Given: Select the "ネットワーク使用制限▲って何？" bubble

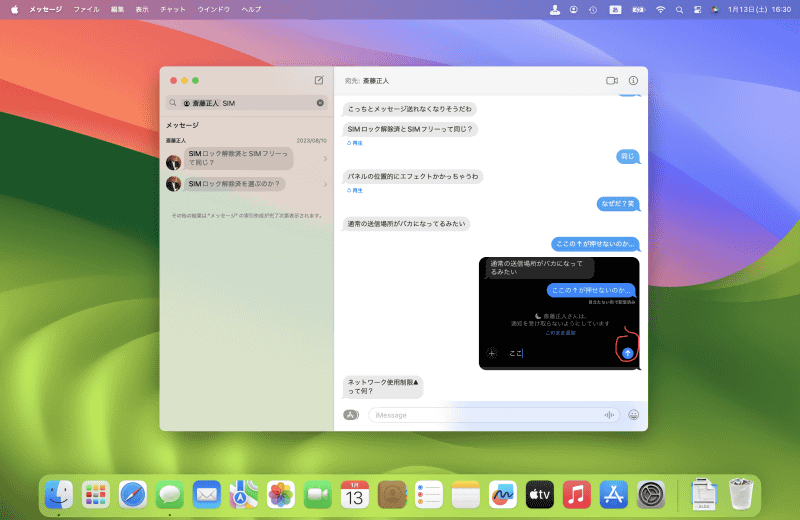Looking at the screenshot, I should tap(383, 386).
